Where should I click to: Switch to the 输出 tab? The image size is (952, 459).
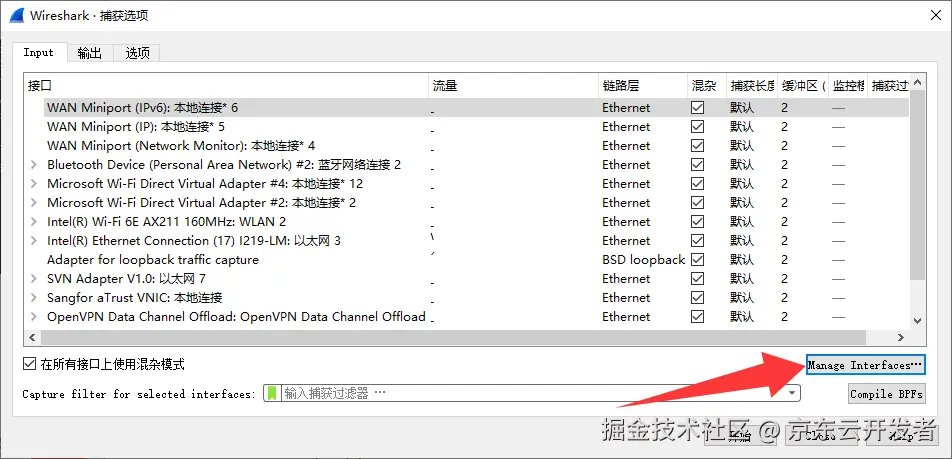tap(90, 53)
